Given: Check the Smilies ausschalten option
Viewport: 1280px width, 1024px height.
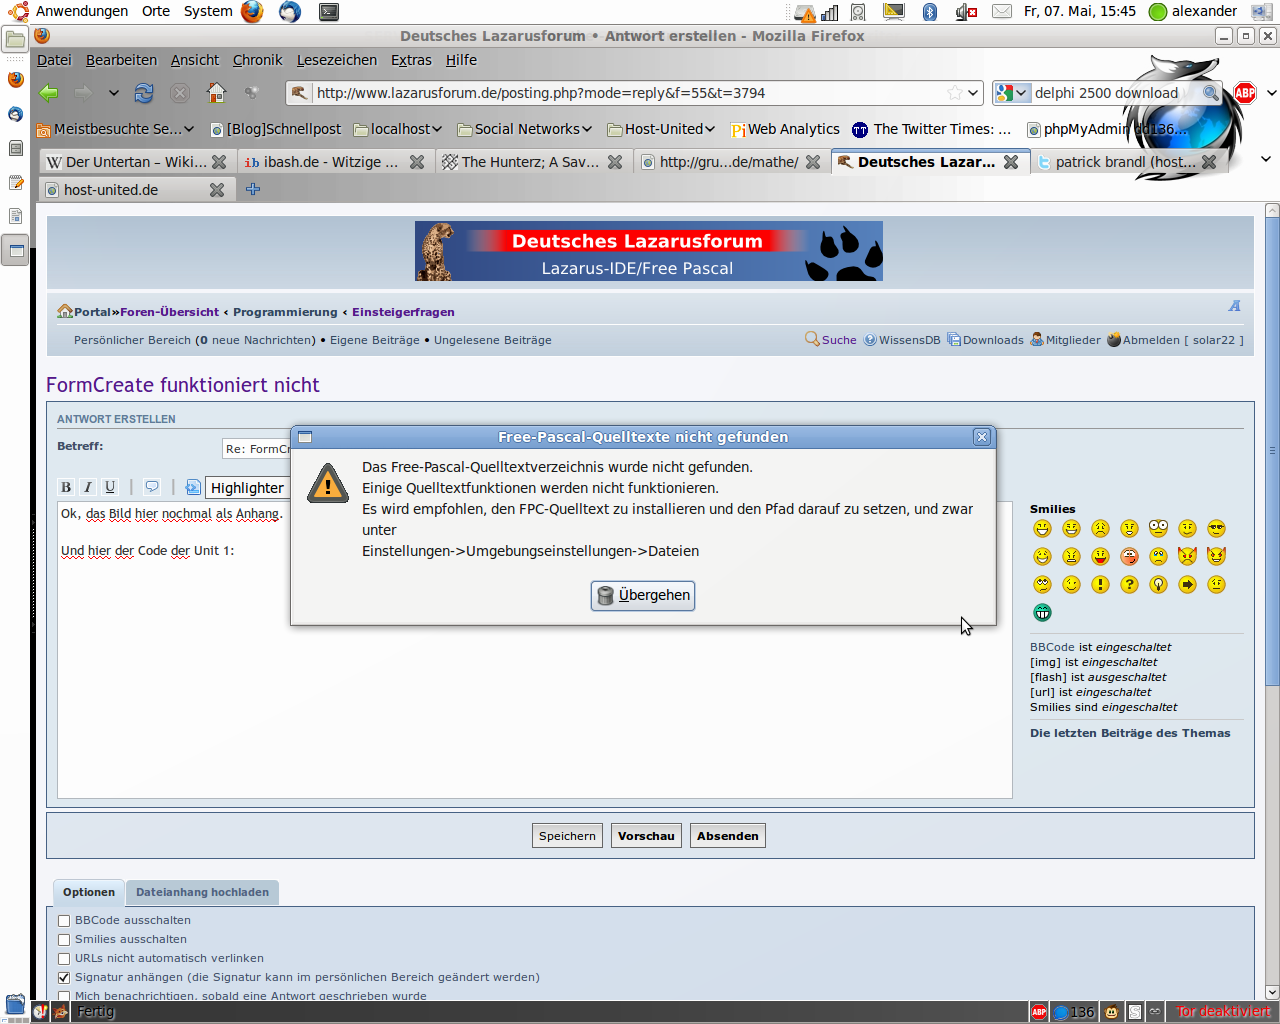Looking at the screenshot, I should [64, 940].
